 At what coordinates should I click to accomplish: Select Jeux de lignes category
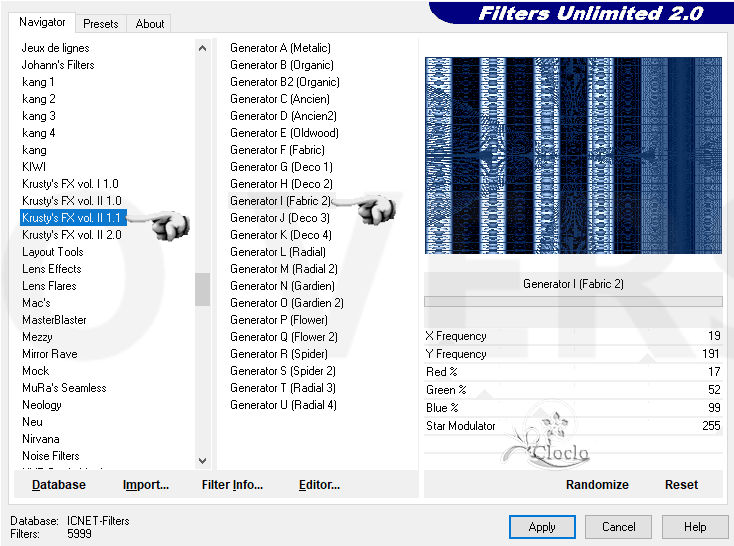pyautogui.click(x=55, y=48)
